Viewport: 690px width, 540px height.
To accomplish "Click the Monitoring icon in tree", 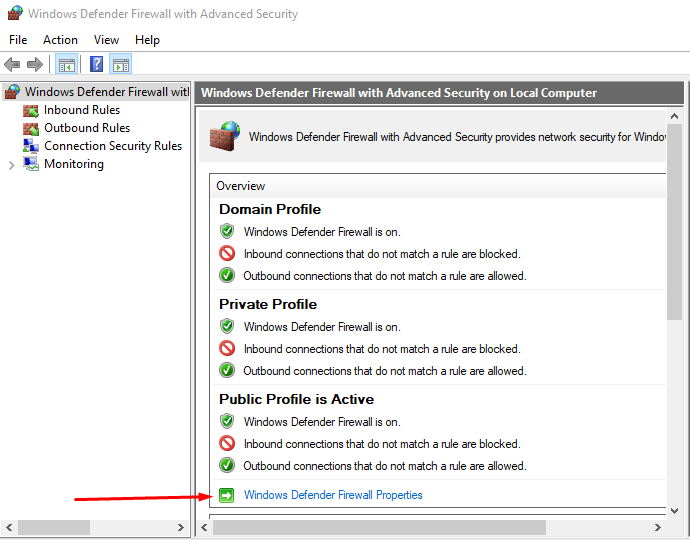I will (31, 164).
